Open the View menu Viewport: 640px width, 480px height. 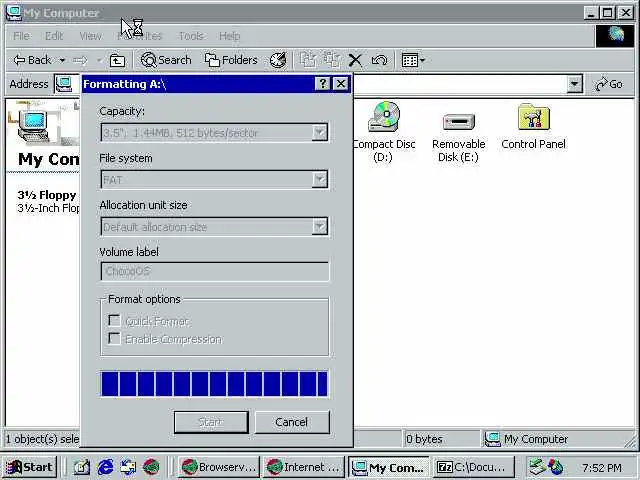90,36
